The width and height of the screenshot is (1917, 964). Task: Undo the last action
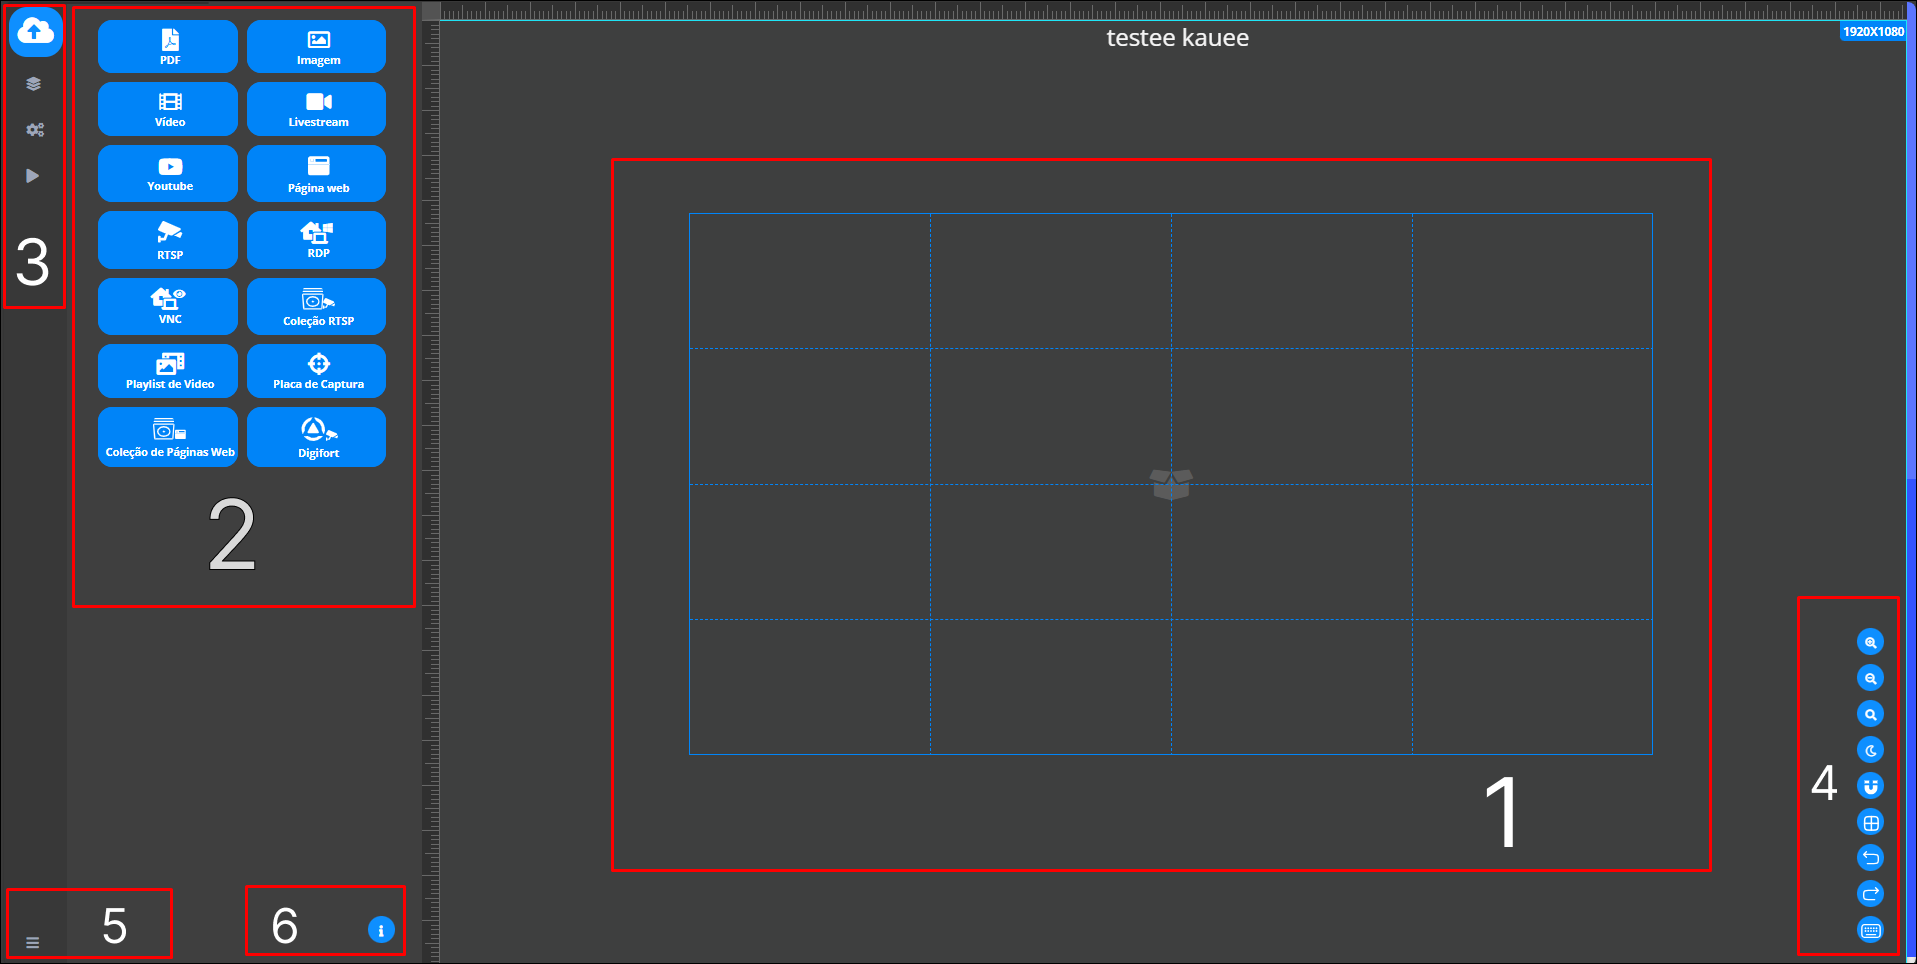(x=1870, y=857)
